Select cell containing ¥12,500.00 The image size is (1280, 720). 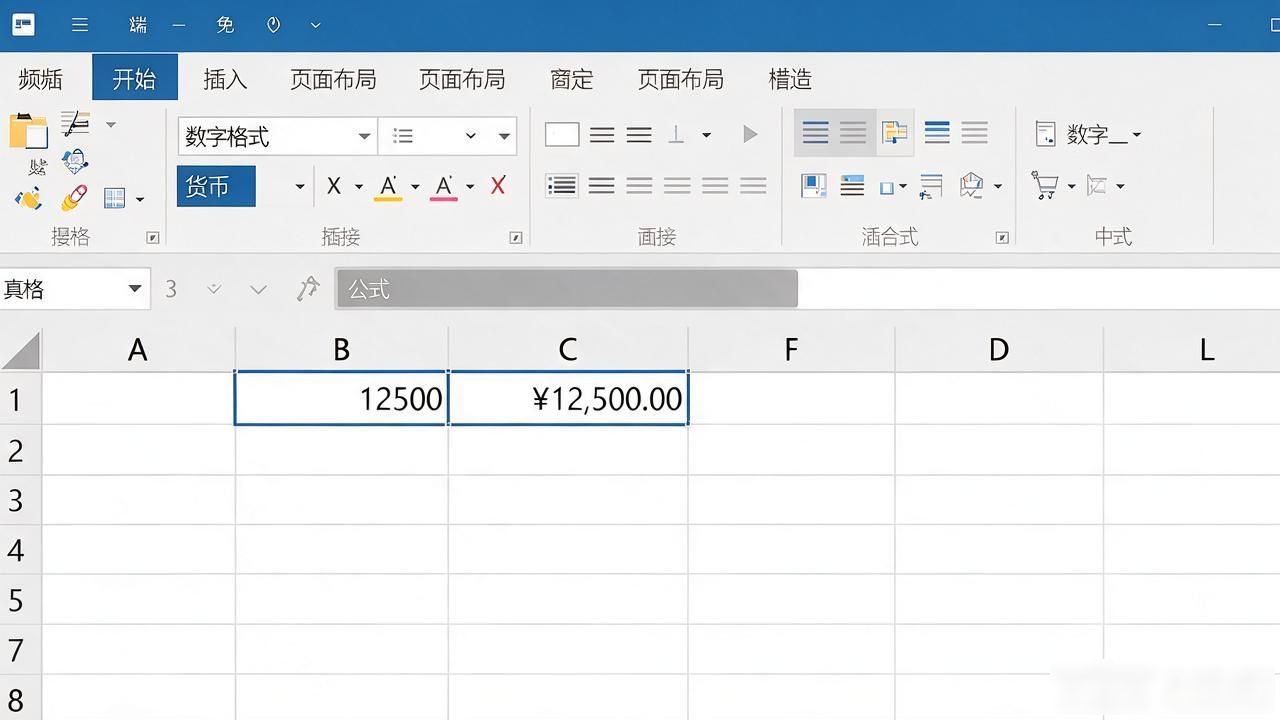[568, 399]
